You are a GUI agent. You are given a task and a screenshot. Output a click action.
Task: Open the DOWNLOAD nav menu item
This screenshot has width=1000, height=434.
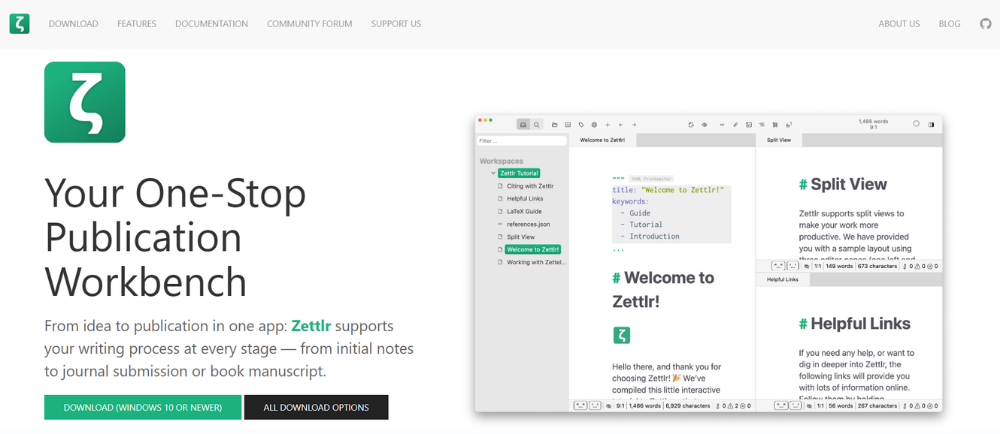pos(73,24)
